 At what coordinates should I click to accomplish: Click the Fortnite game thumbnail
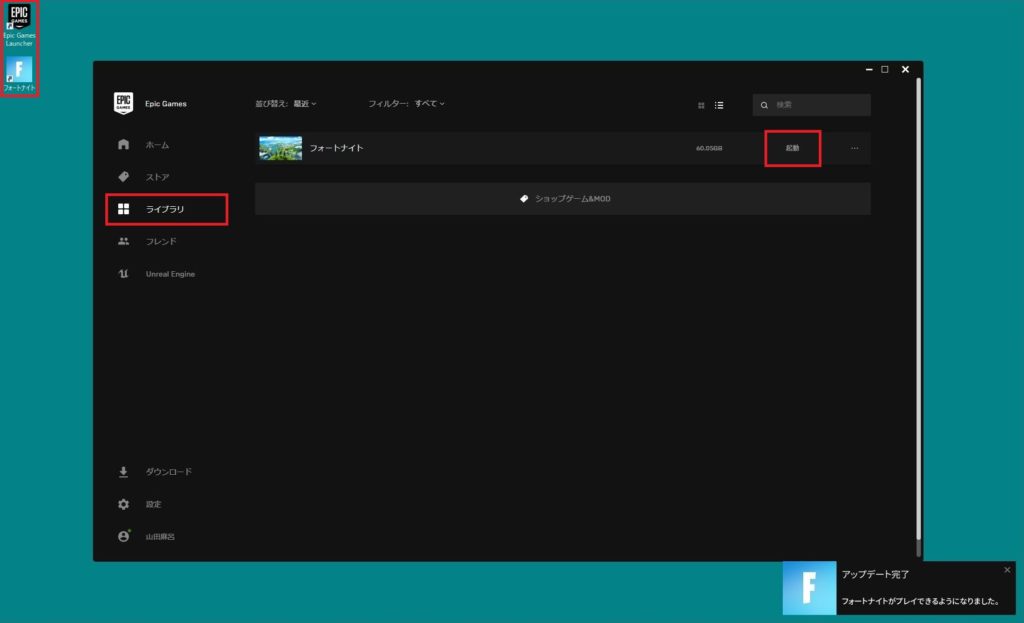coord(280,148)
